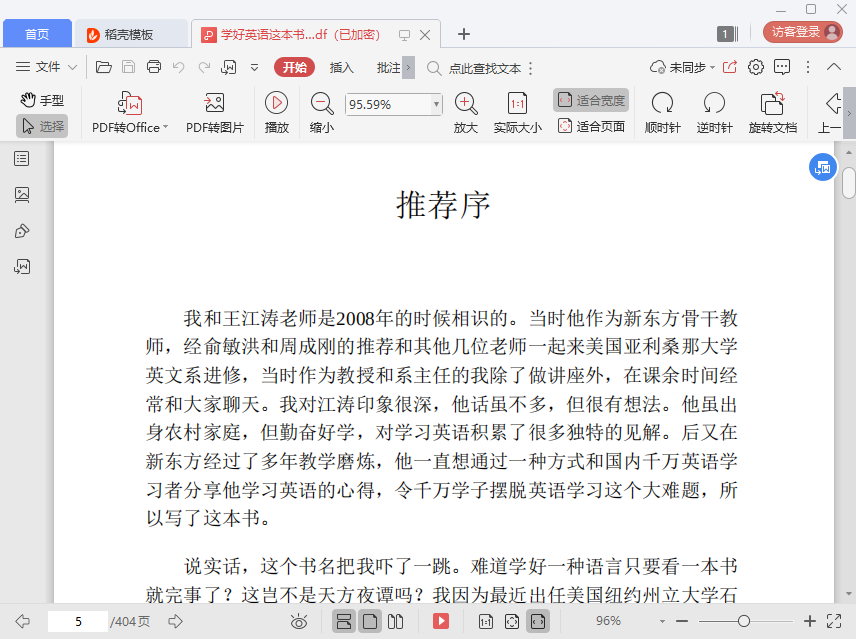Expand the quick access toolbar dropdown
856x639 pixels.
click(254, 68)
